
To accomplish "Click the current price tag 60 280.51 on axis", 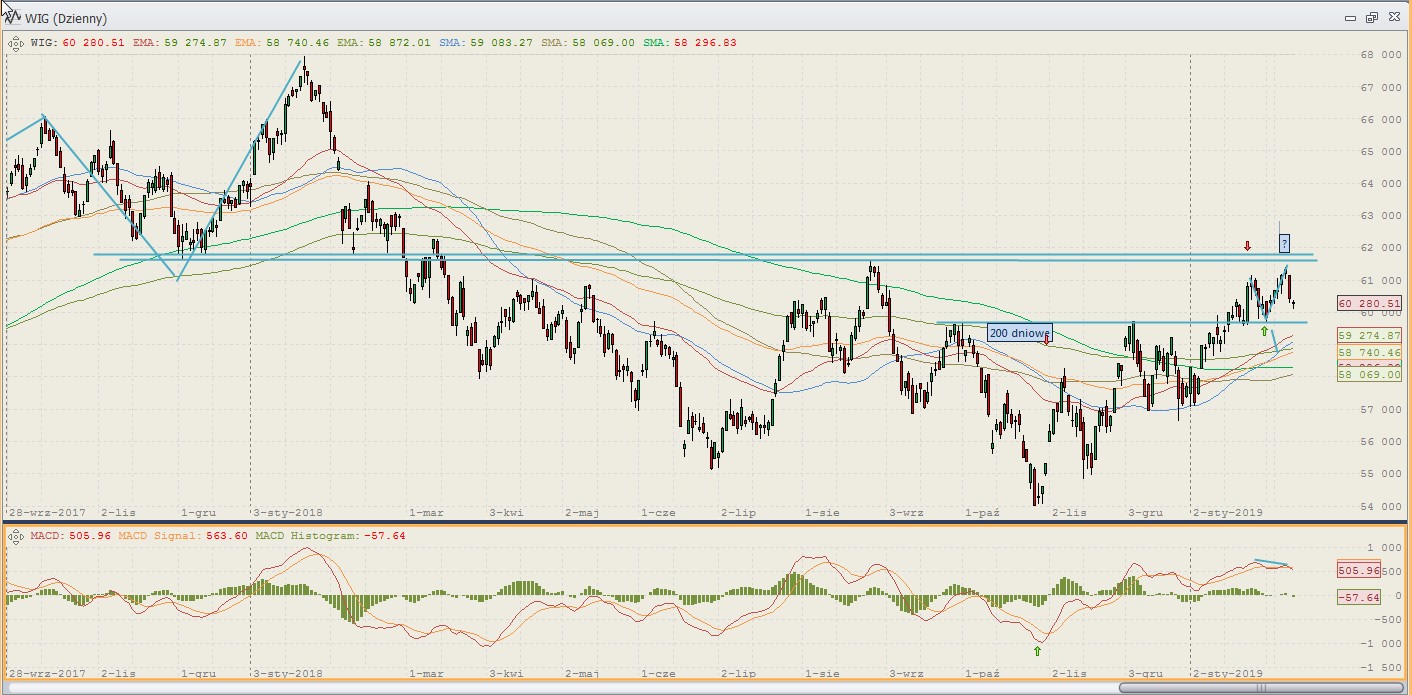I will [x=1369, y=303].
